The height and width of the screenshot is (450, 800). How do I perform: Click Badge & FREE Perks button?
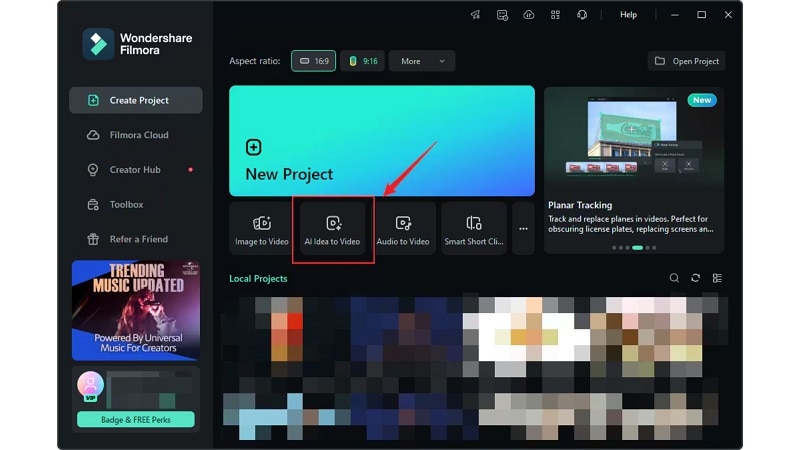point(136,419)
